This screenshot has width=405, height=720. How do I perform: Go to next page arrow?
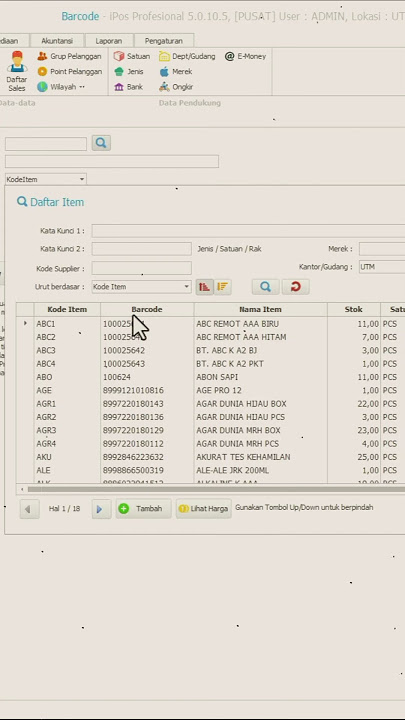(x=101, y=509)
